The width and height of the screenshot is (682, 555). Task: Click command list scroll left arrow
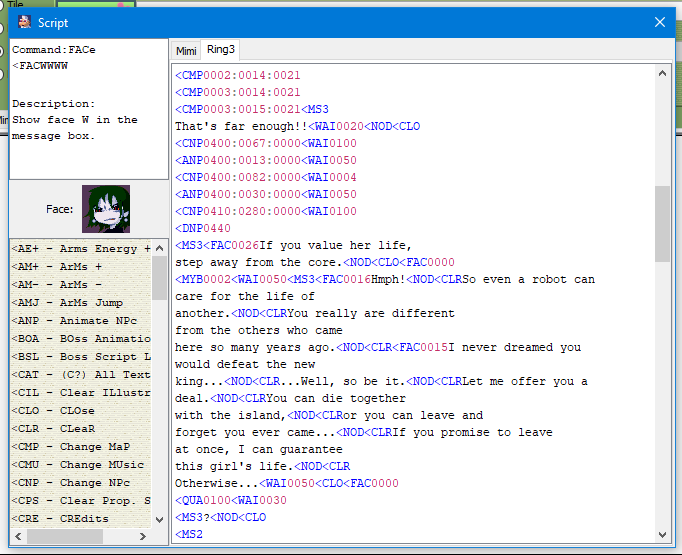click(18, 536)
